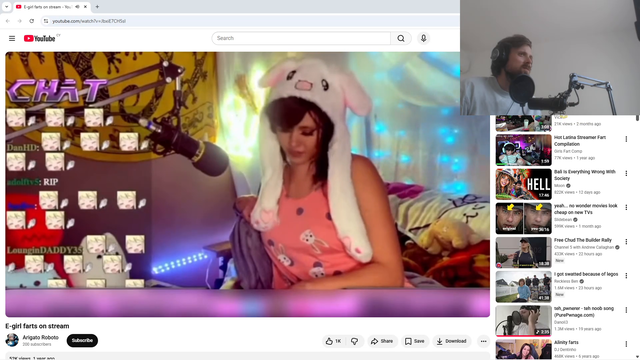
Task: Open options for Bali Is Everything Wrong video
Action: pos(626,174)
